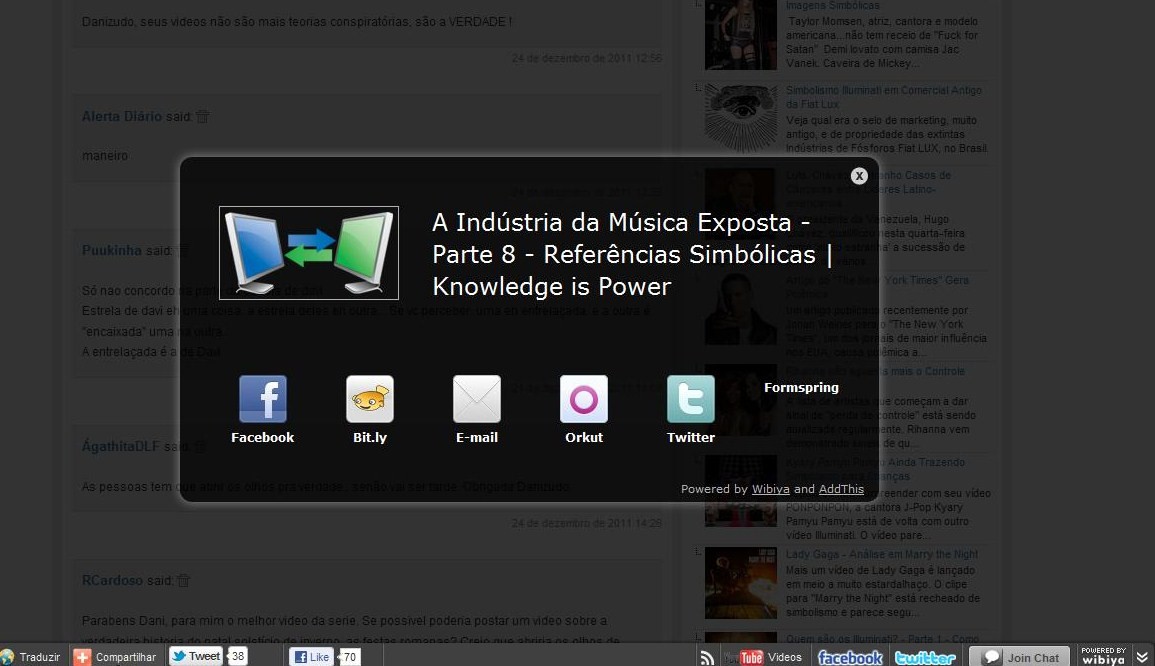The width and height of the screenshot is (1155, 666).
Task: Open RCardoso commenter profile link
Action: point(112,581)
